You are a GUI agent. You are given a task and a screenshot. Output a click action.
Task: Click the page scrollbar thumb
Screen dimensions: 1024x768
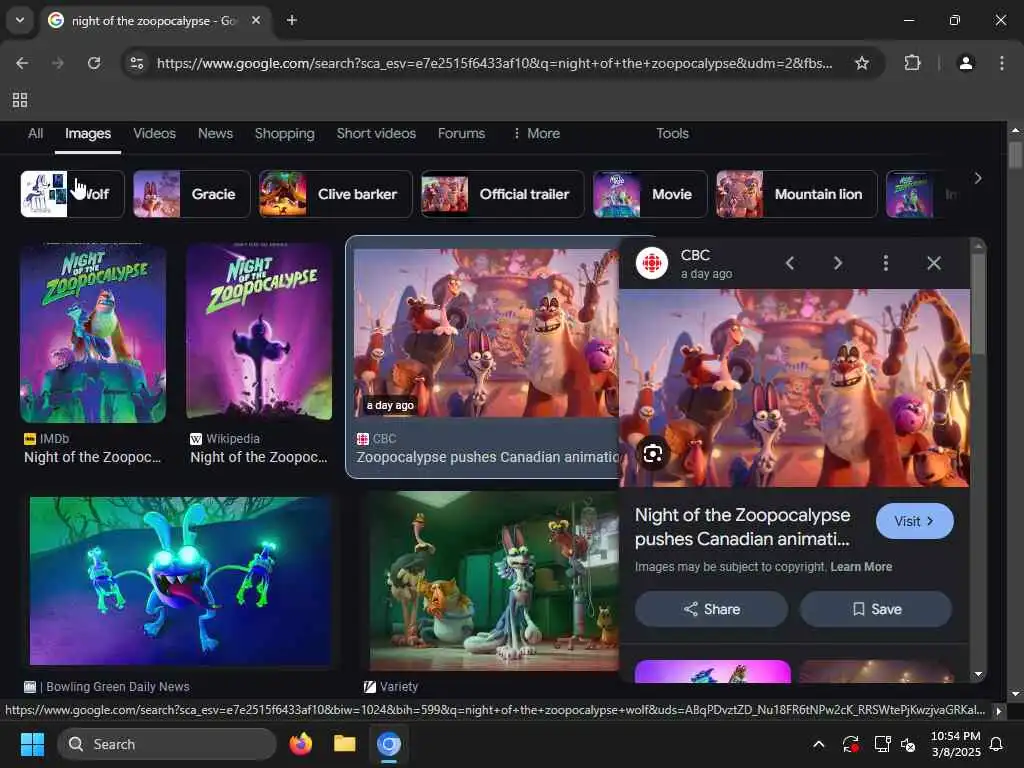[x=1015, y=155]
